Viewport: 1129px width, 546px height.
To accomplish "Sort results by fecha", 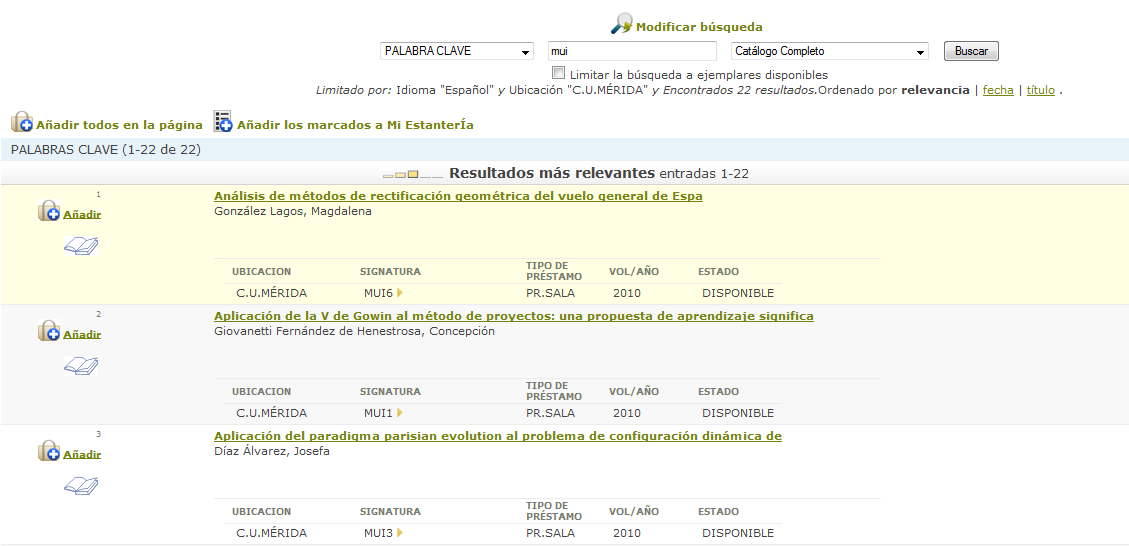I will (x=997, y=90).
